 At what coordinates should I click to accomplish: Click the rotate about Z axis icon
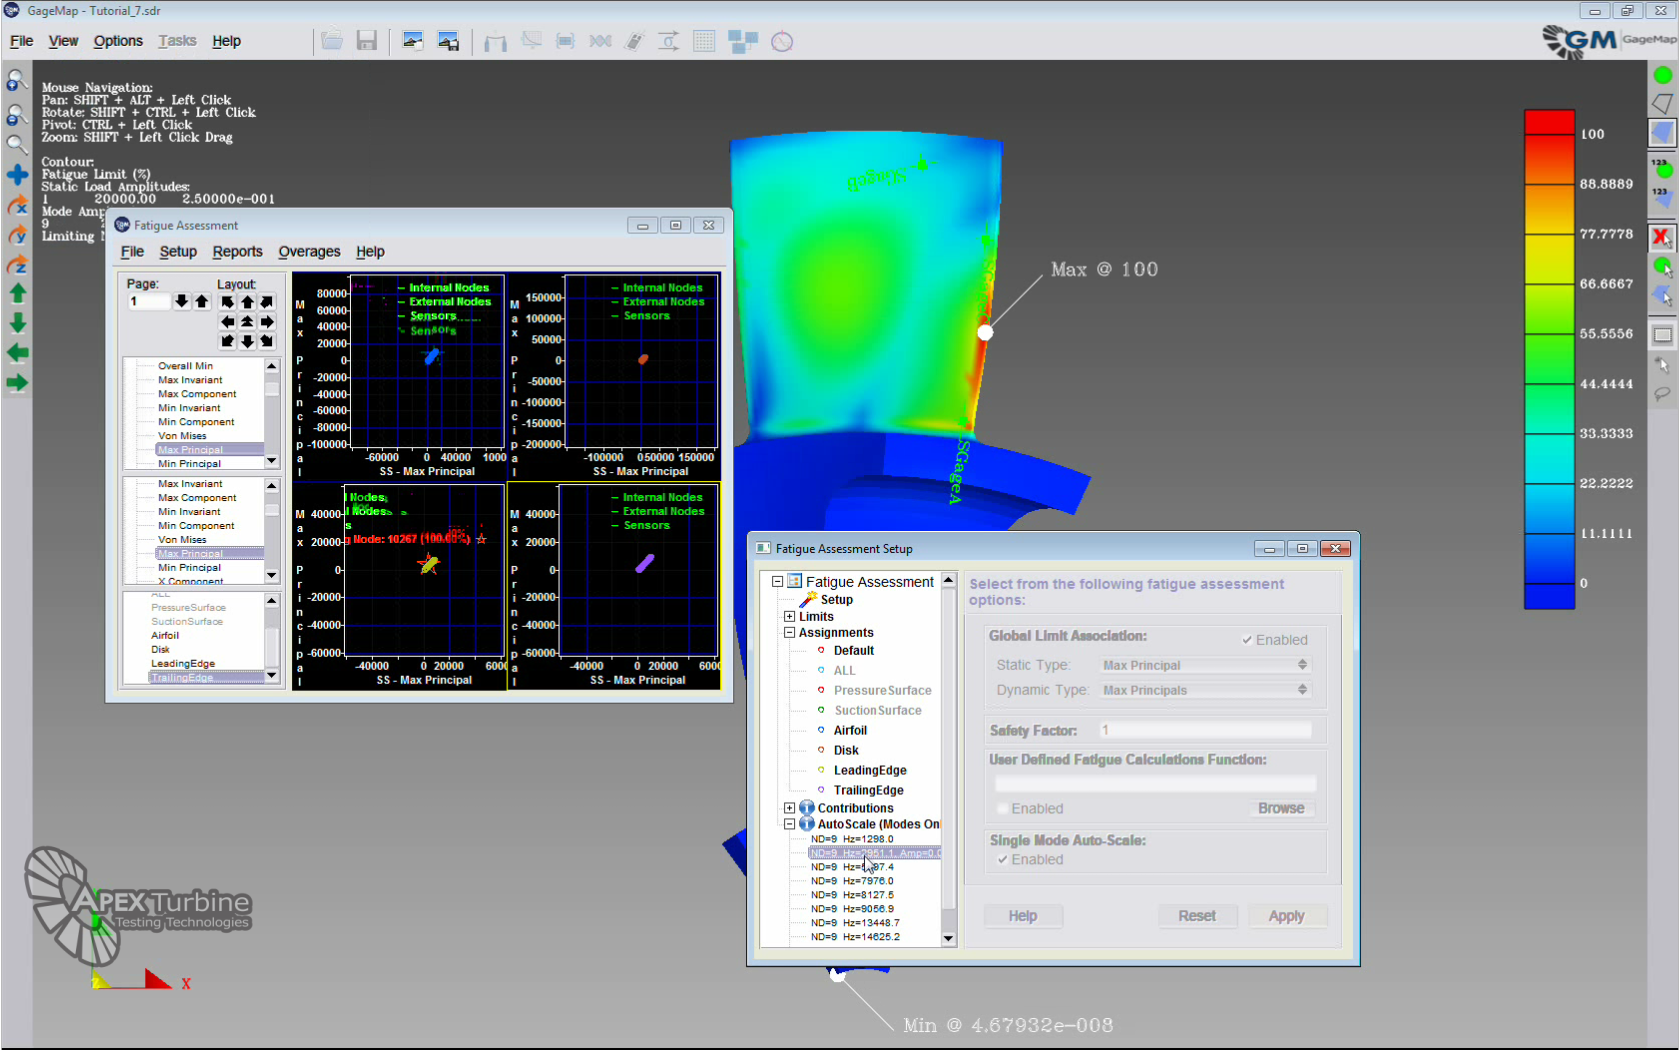pos(17,265)
